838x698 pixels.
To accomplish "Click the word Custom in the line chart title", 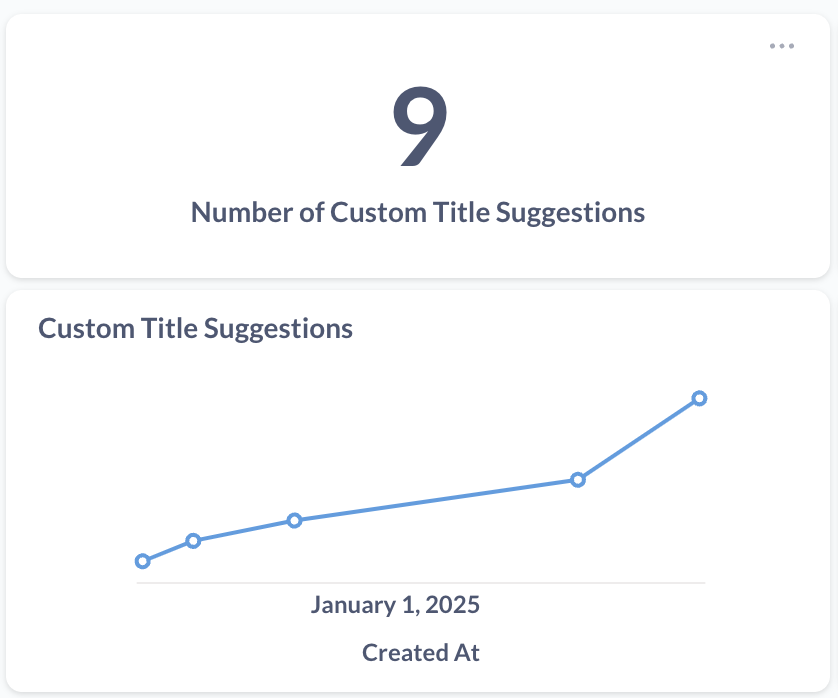I will tap(82, 328).
